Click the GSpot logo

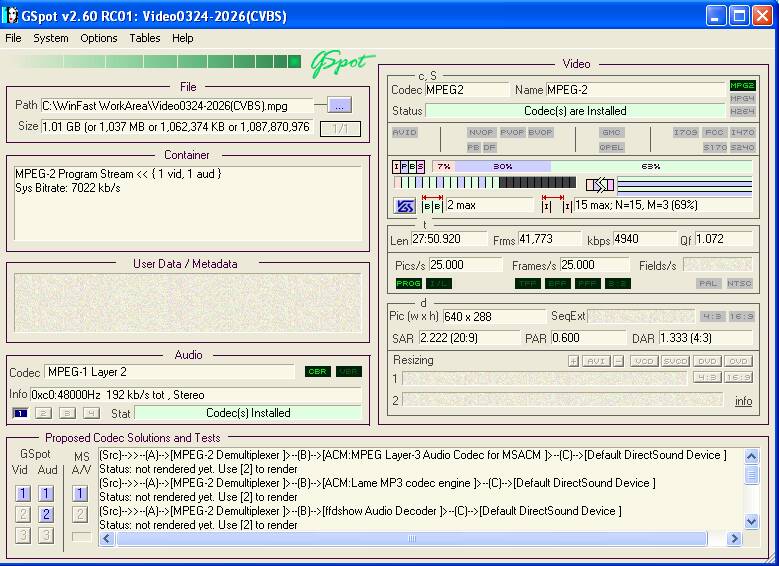(341, 64)
